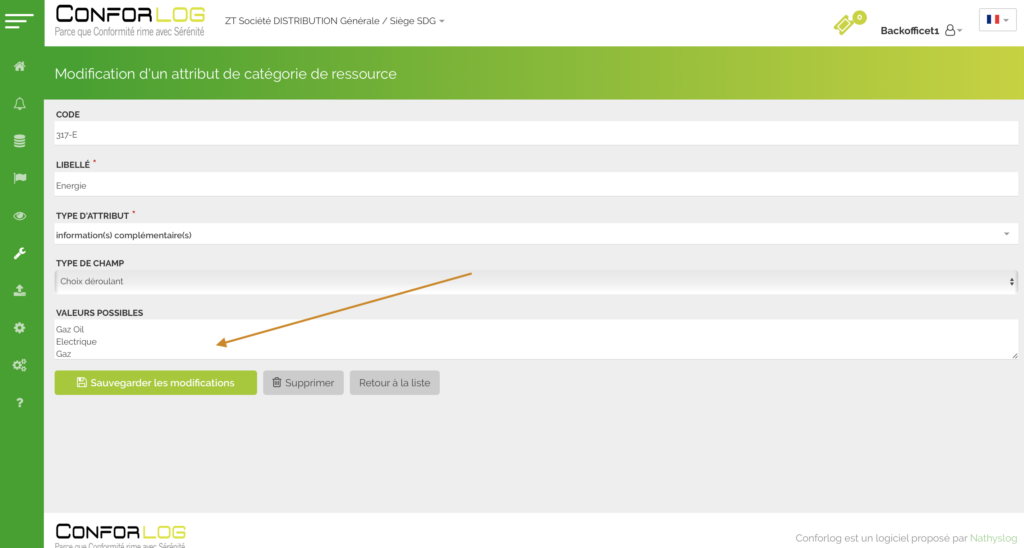Open the Type de champ select box

[x=535, y=281]
